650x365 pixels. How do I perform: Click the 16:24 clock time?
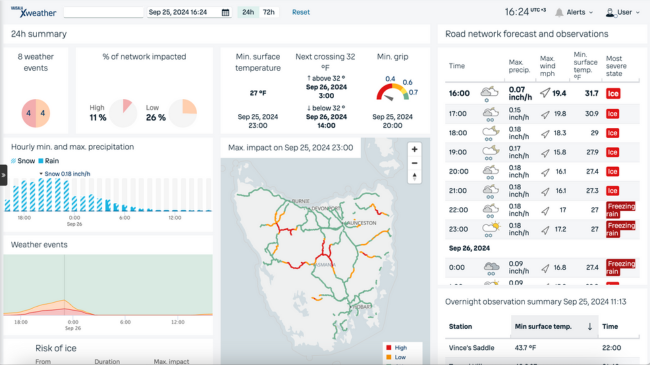(517, 12)
